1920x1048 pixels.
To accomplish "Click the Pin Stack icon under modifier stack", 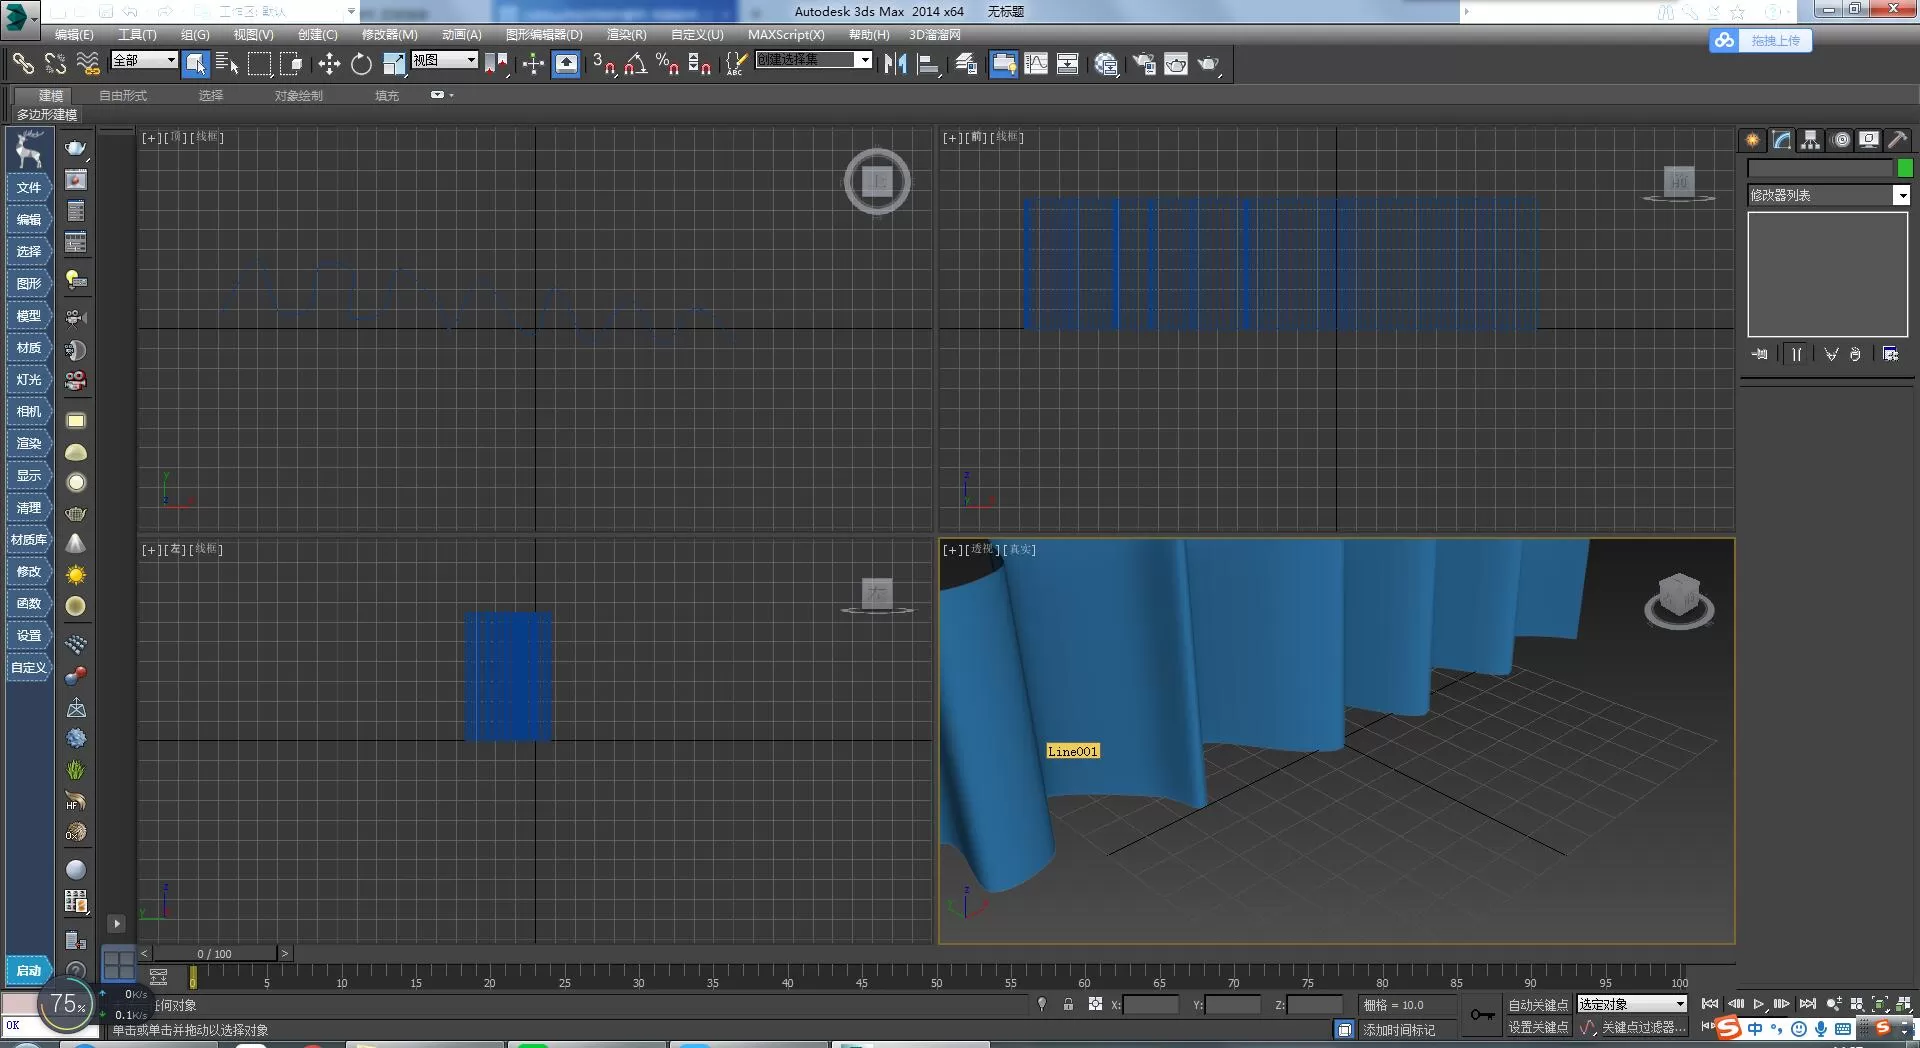I will click(x=1760, y=354).
